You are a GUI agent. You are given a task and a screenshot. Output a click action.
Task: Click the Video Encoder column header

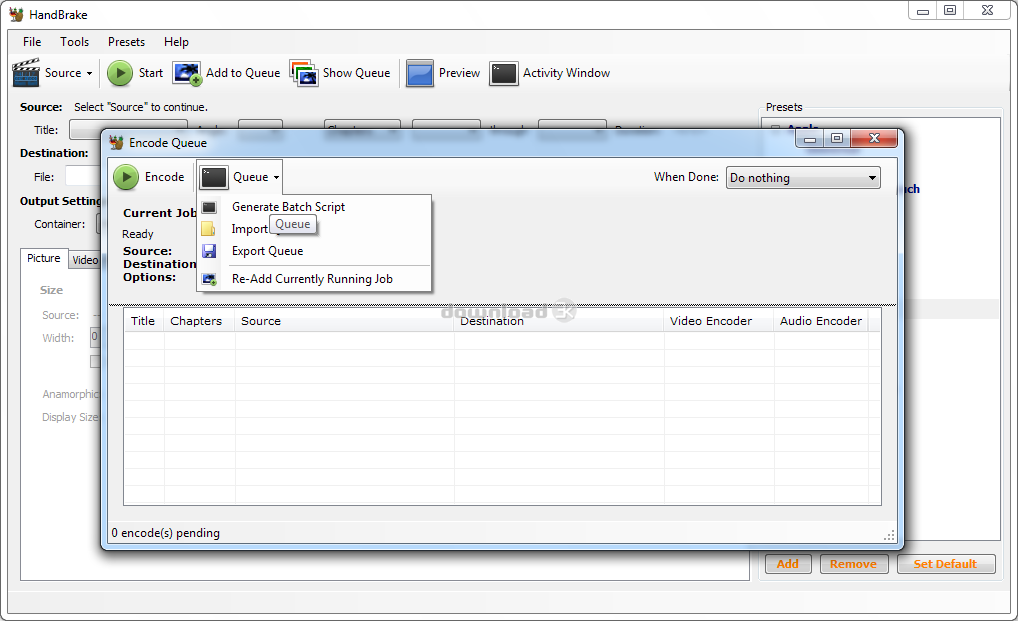710,321
